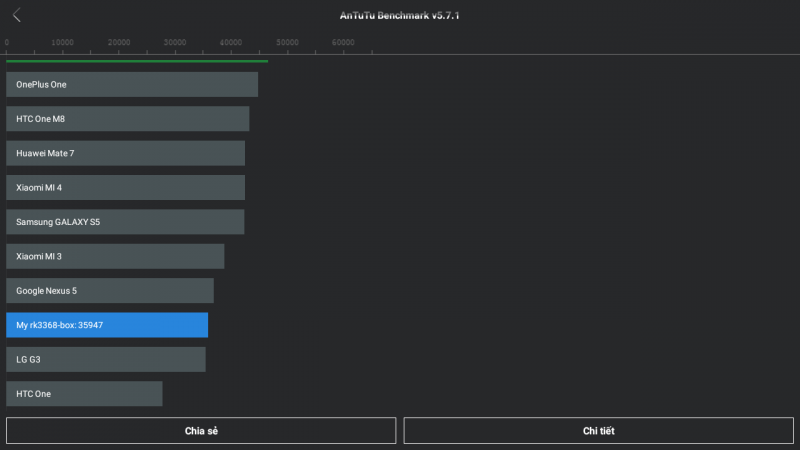
Task: Select the Google Nexus 5 bar
Action: (x=110, y=290)
